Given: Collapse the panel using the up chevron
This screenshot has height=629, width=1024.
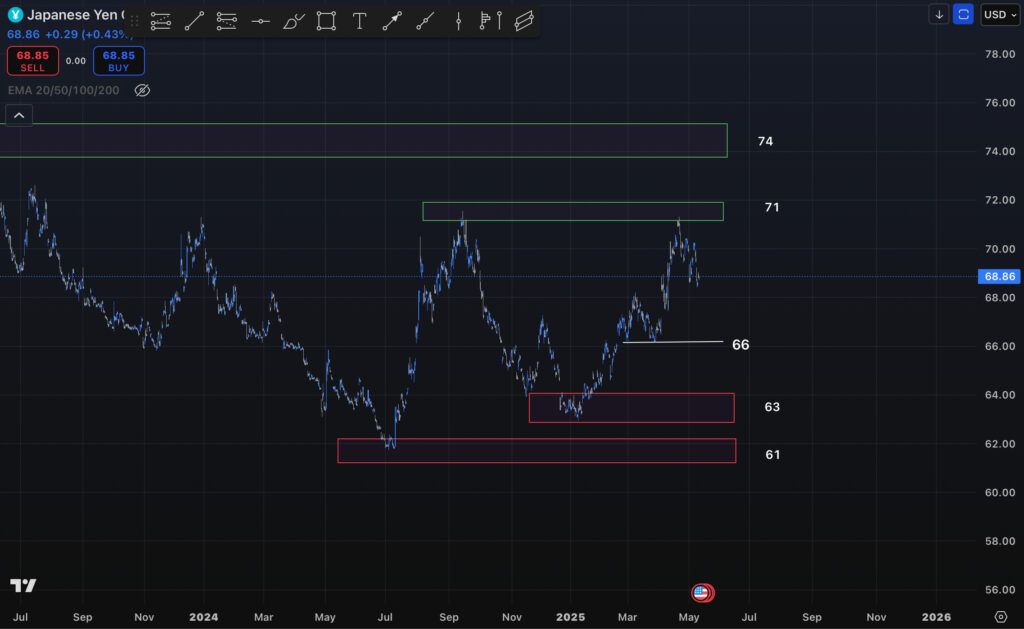Looking at the screenshot, I should pyautogui.click(x=18, y=114).
